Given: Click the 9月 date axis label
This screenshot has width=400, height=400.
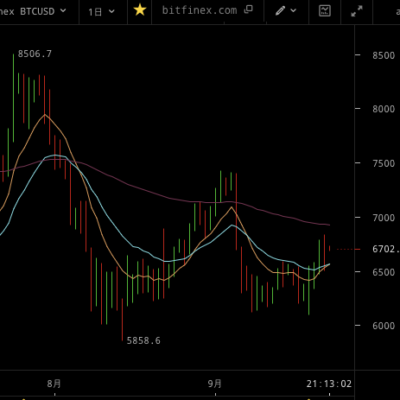Looking at the screenshot, I should pos(215,384).
